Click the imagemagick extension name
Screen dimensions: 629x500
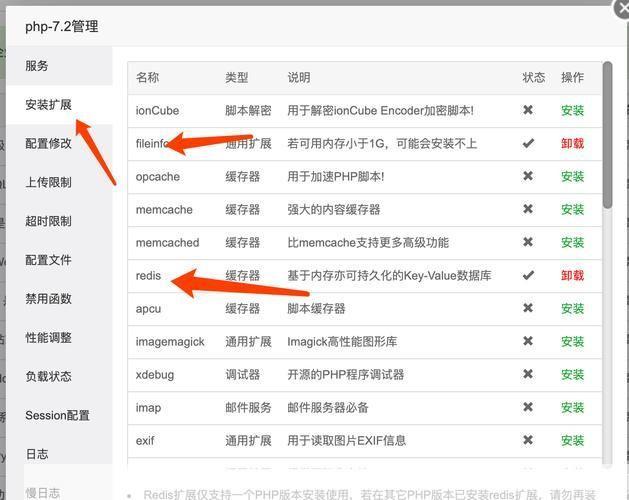pyautogui.click(x=170, y=341)
